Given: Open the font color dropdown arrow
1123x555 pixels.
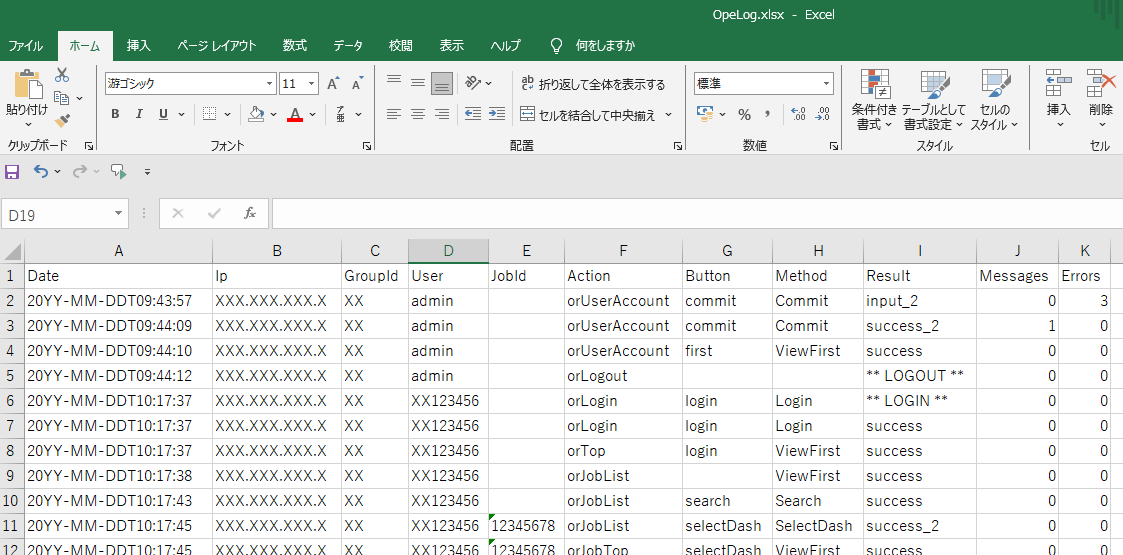Looking at the screenshot, I should pyautogui.click(x=313, y=114).
